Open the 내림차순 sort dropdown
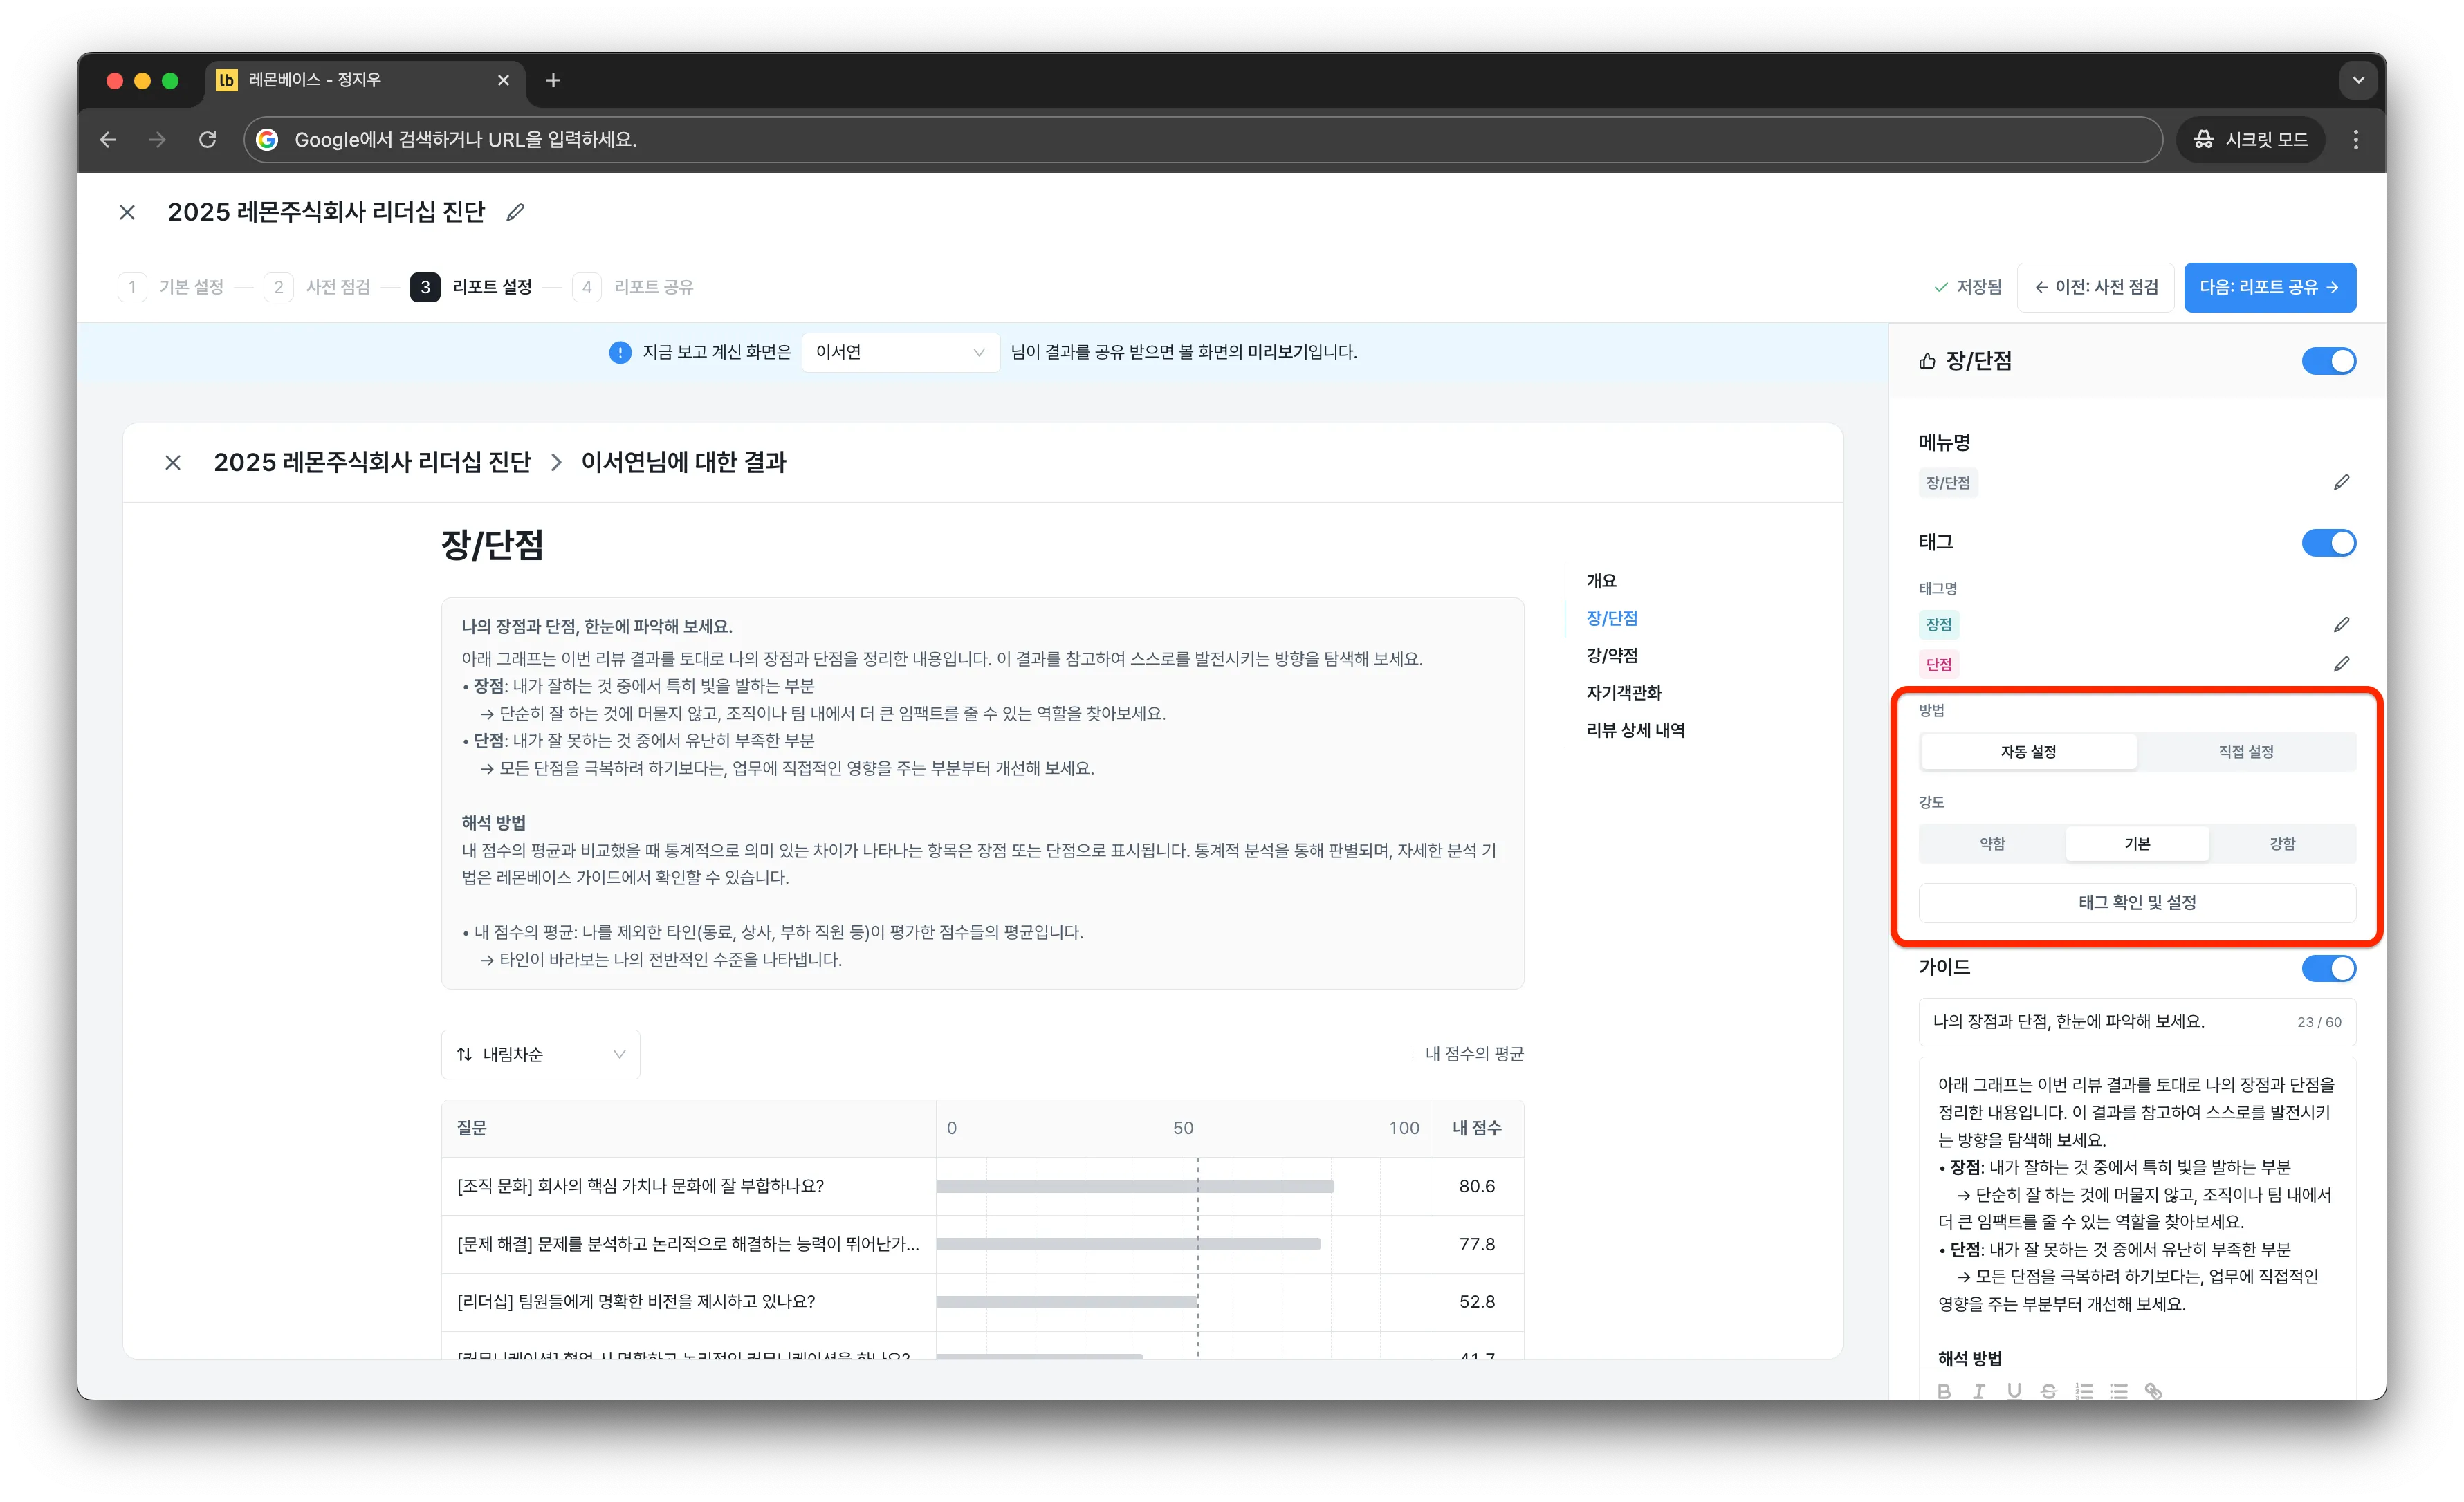This screenshot has height=1502, width=2464. [x=540, y=1054]
